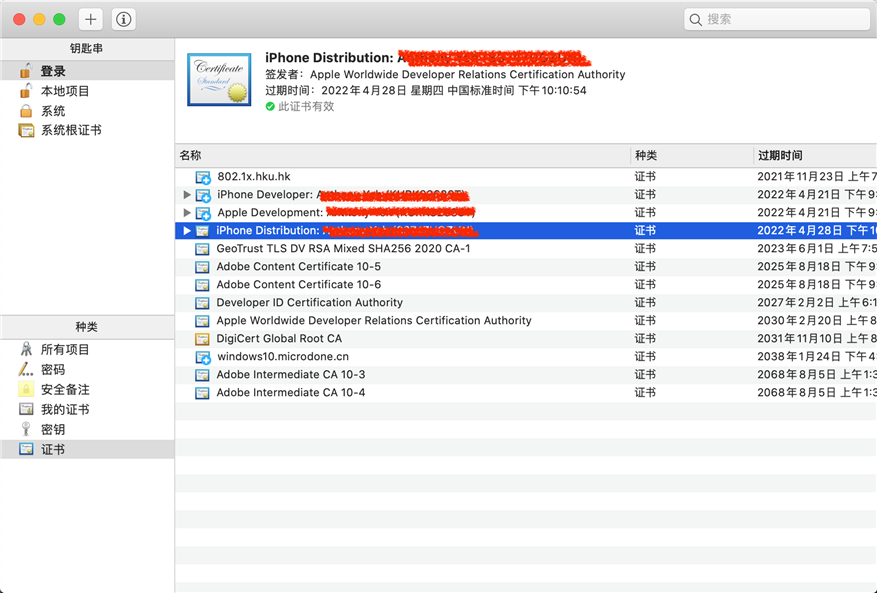Sort the list by the 过期时间 column header
The height and width of the screenshot is (593, 877).
click(x=815, y=156)
